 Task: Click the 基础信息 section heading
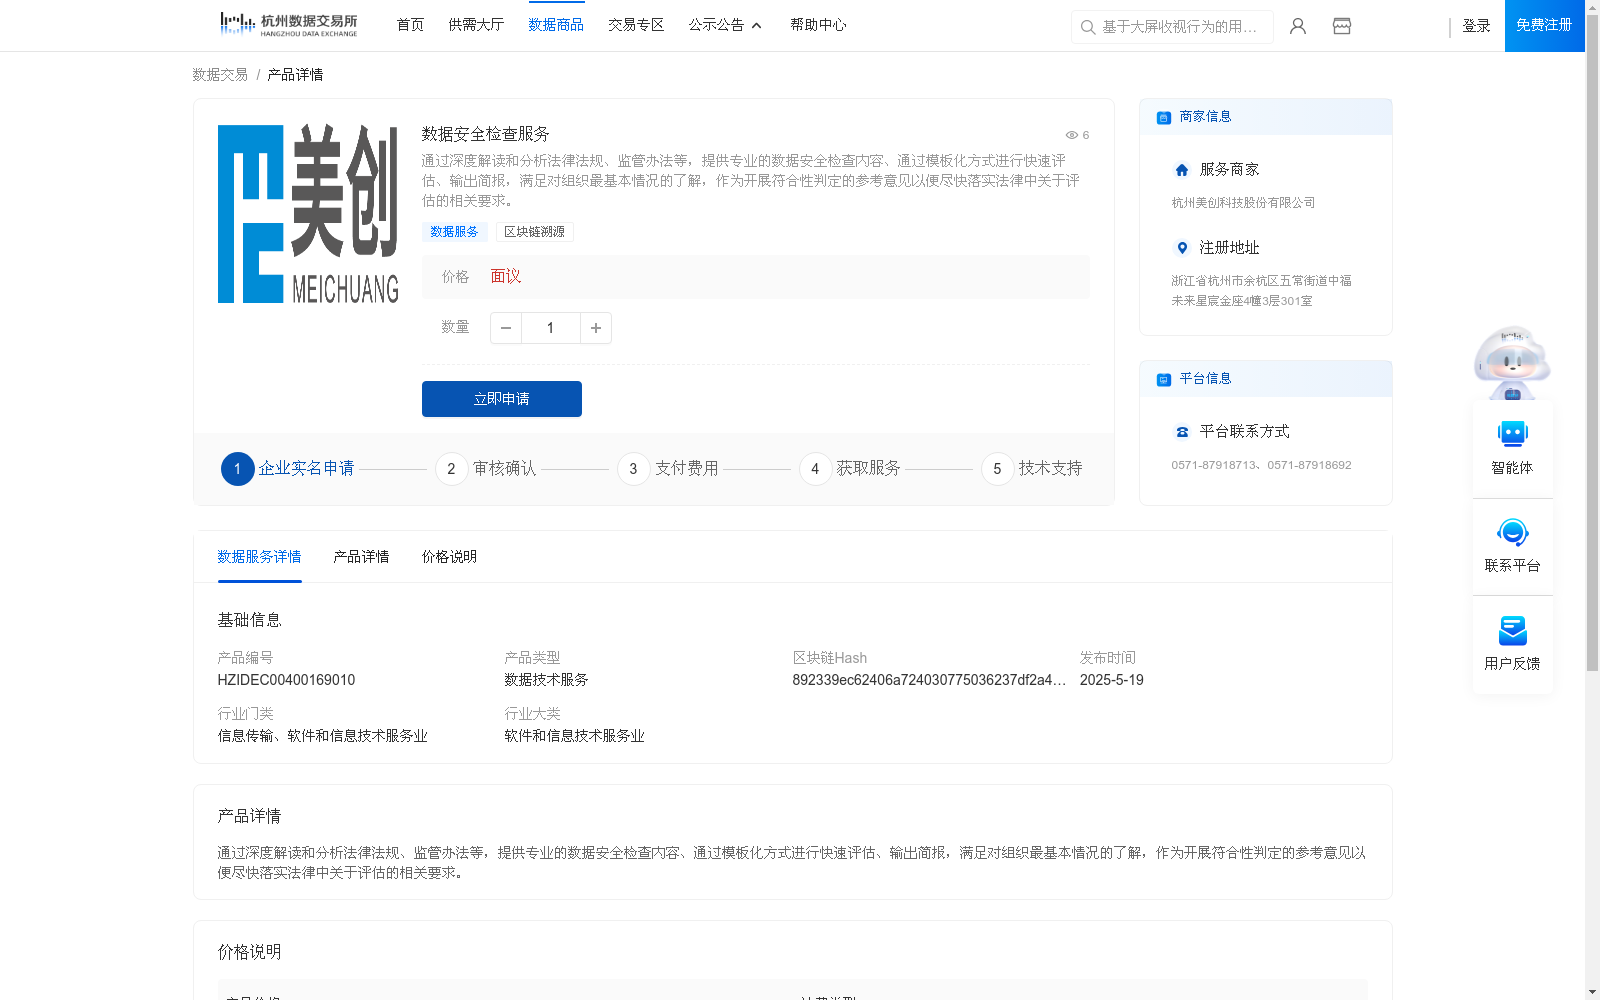[249, 620]
